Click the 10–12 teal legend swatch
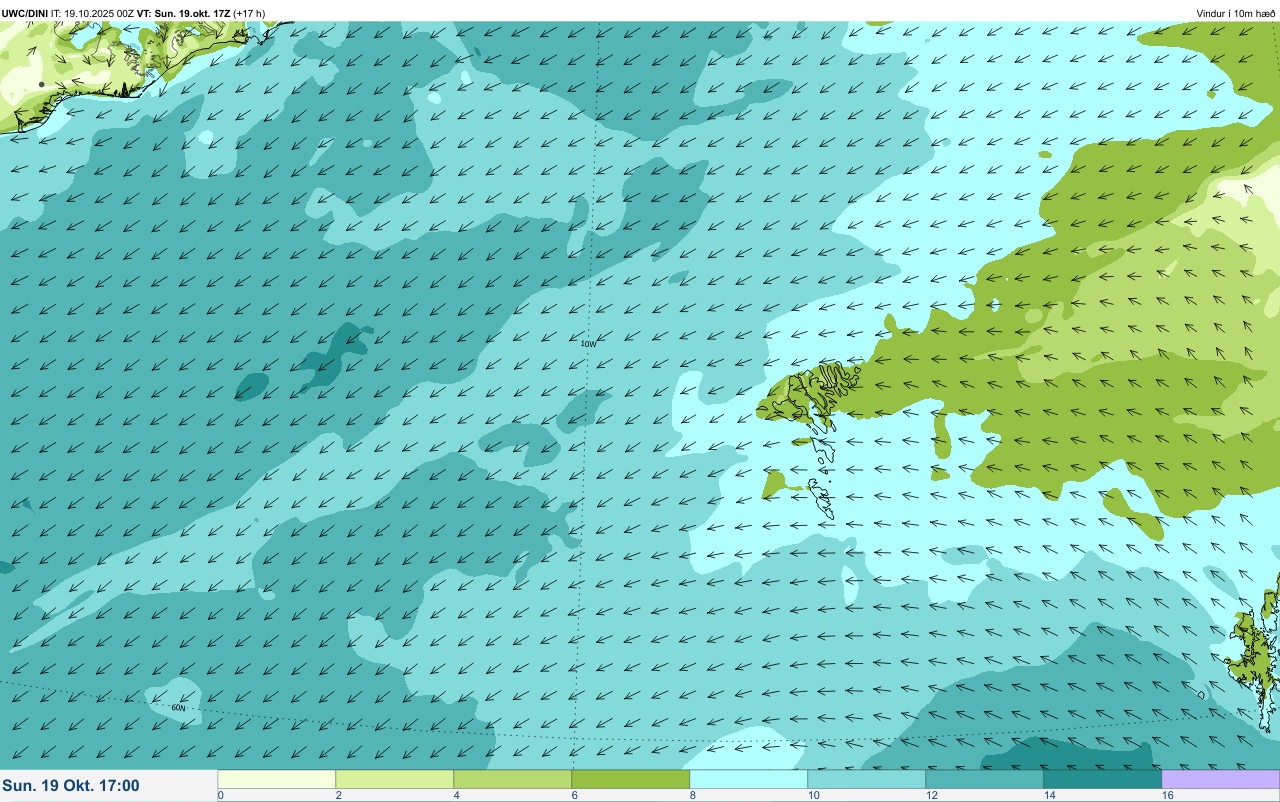 [x=867, y=778]
